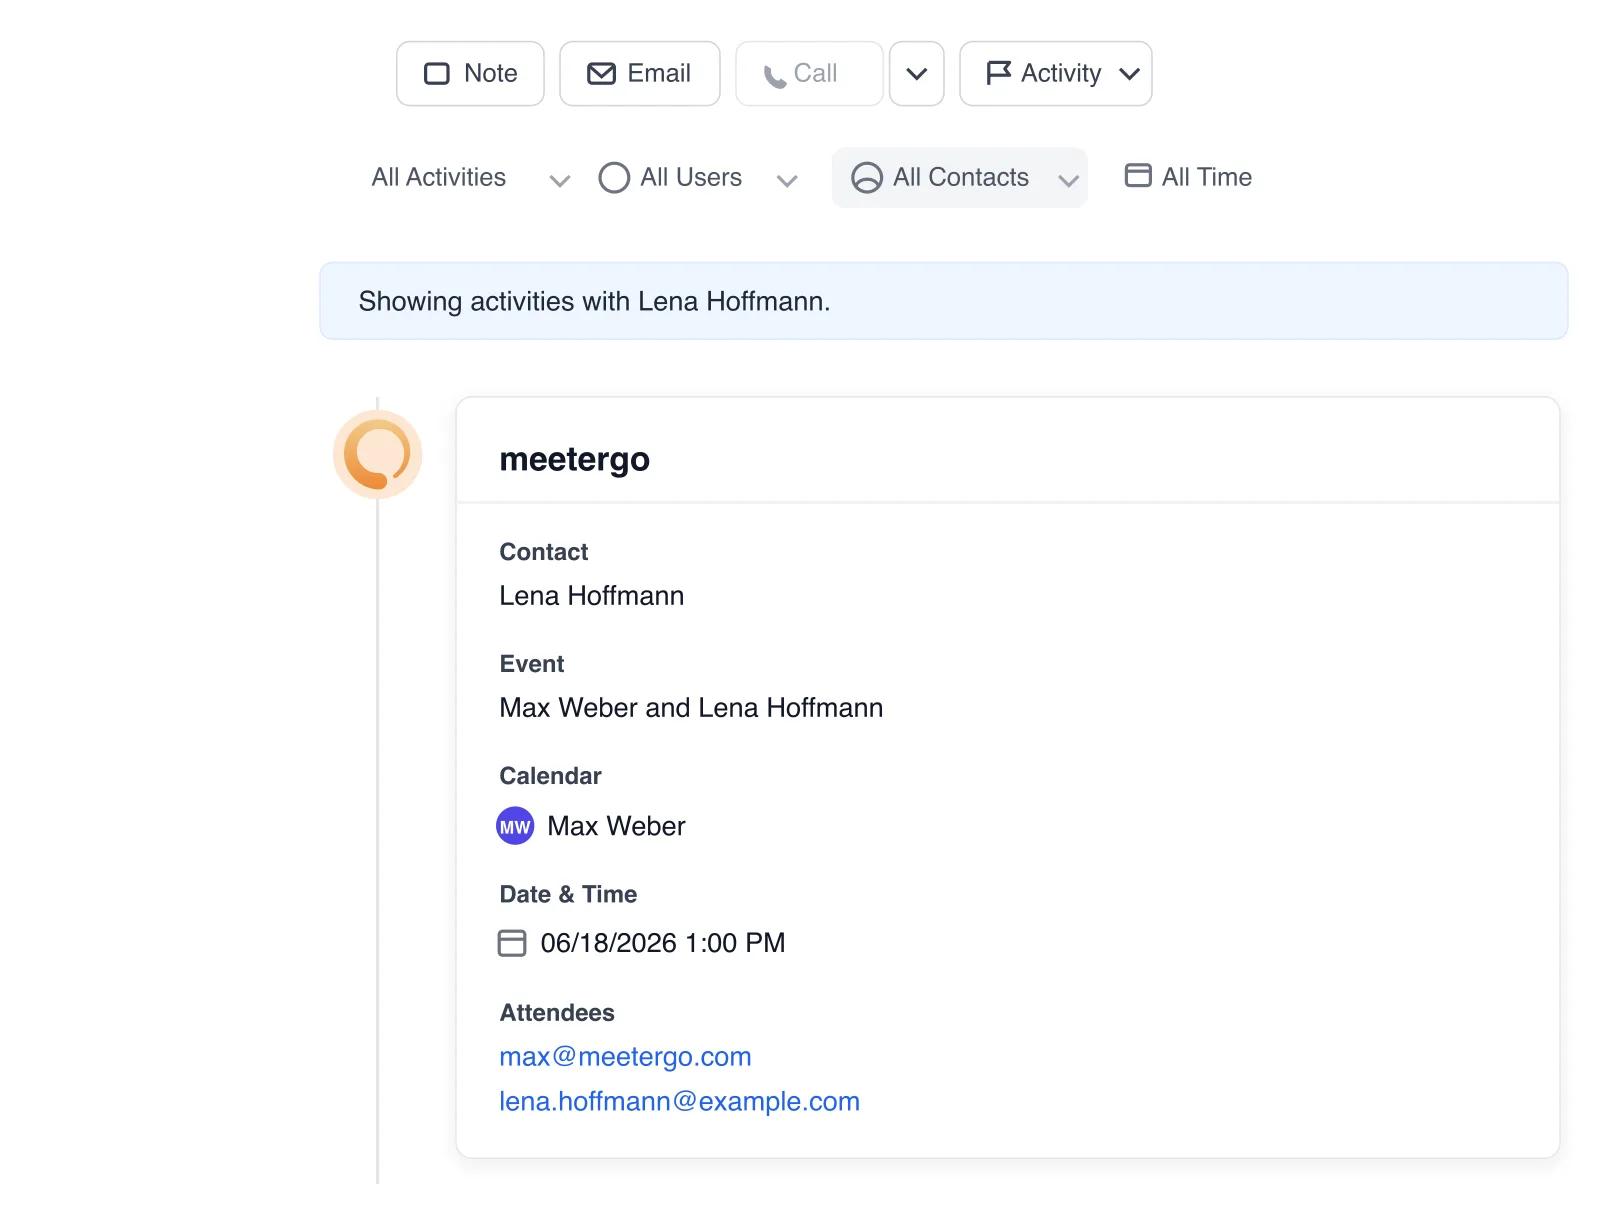Click the MW avatar for Max Weber

(x=515, y=826)
